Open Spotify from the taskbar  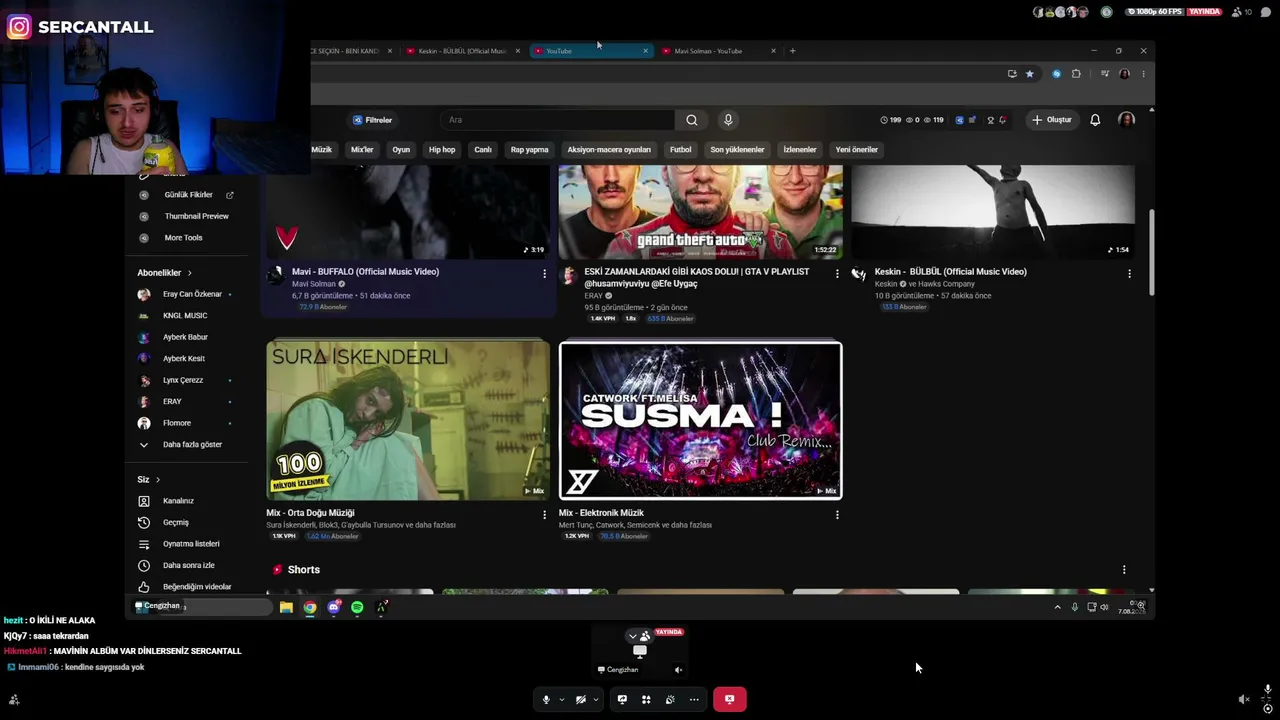pos(357,607)
